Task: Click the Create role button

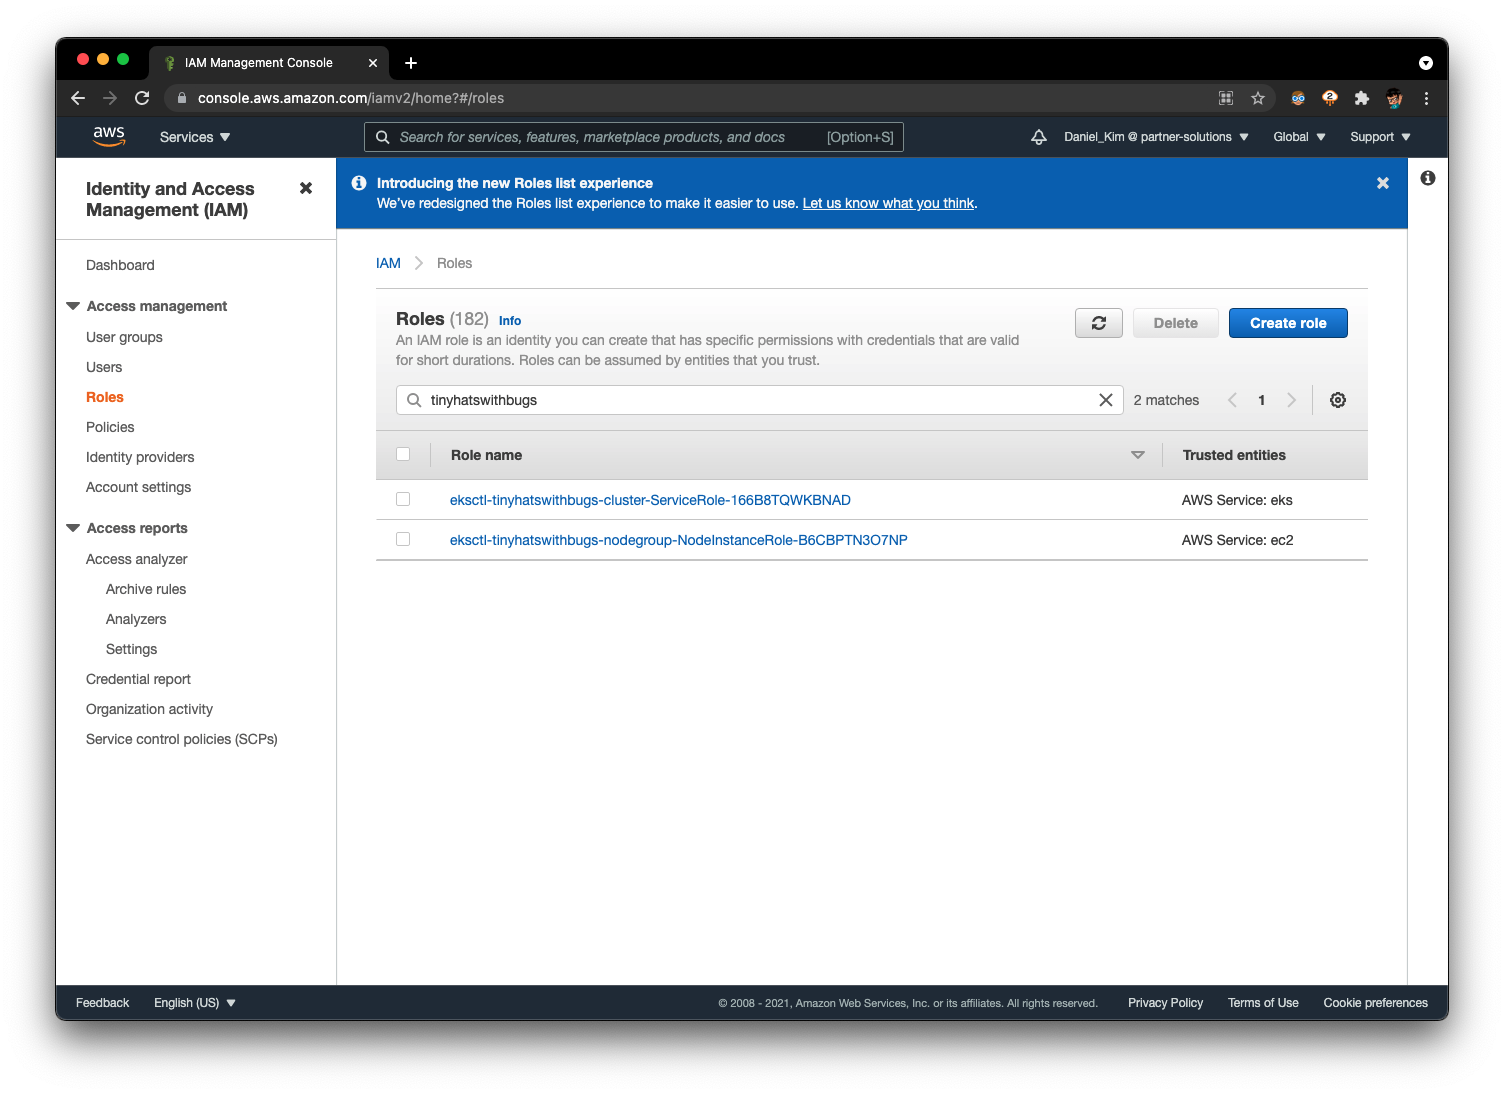Action: click(x=1288, y=323)
